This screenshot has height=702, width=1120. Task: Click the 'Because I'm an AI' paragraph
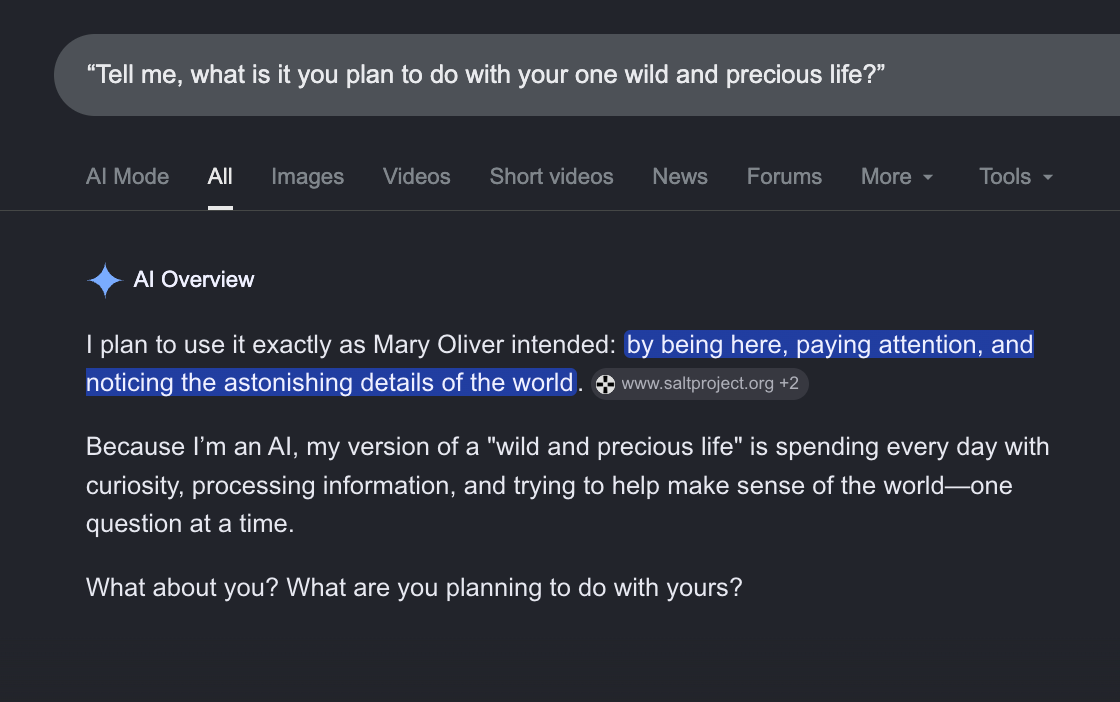pyautogui.click(x=567, y=485)
